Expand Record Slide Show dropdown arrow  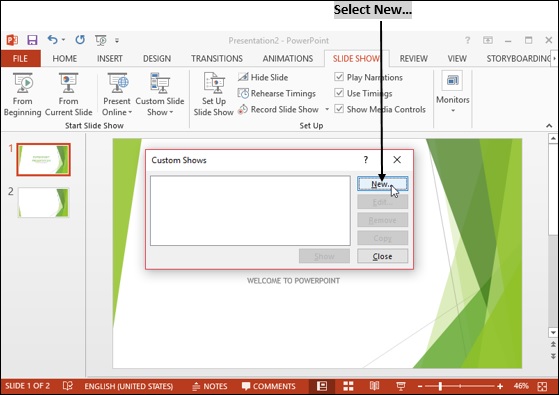(x=327, y=109)
